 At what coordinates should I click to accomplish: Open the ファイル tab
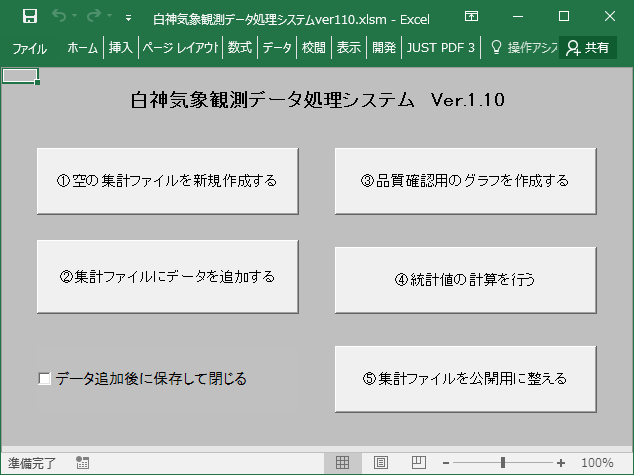[29, 47]
